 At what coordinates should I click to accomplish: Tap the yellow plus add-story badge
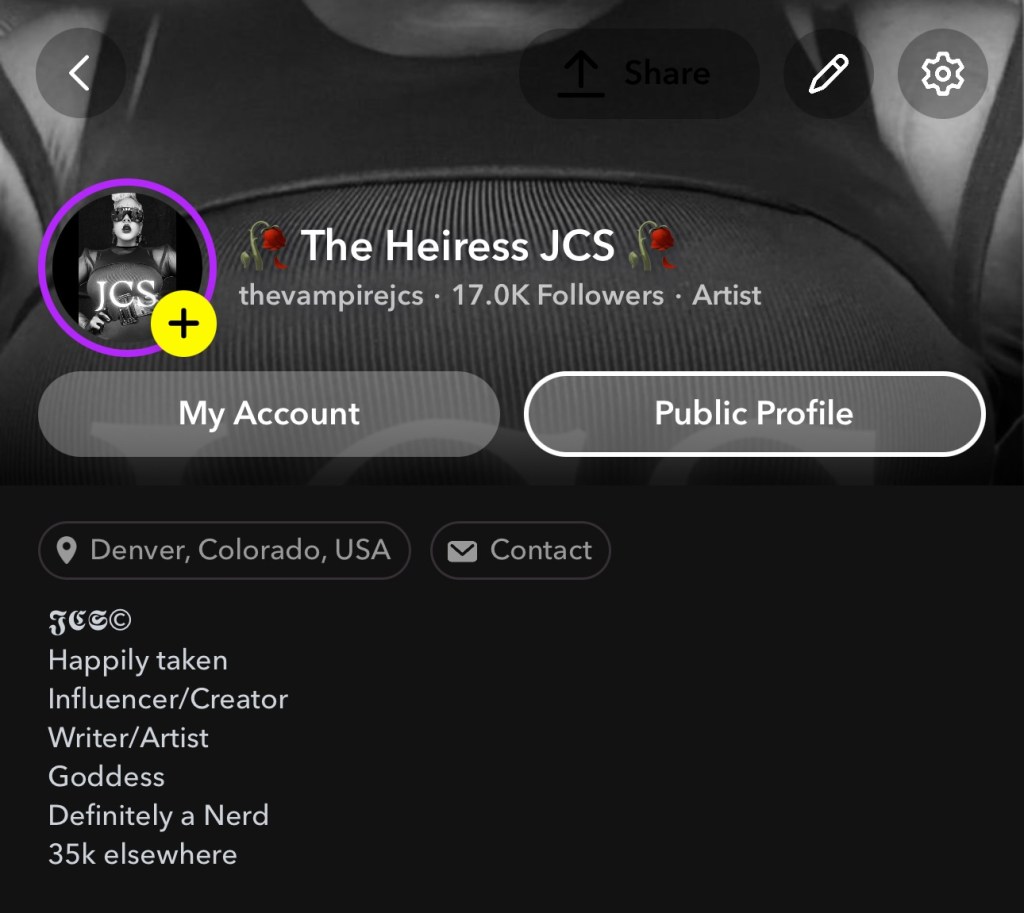(x=184, y=324)
